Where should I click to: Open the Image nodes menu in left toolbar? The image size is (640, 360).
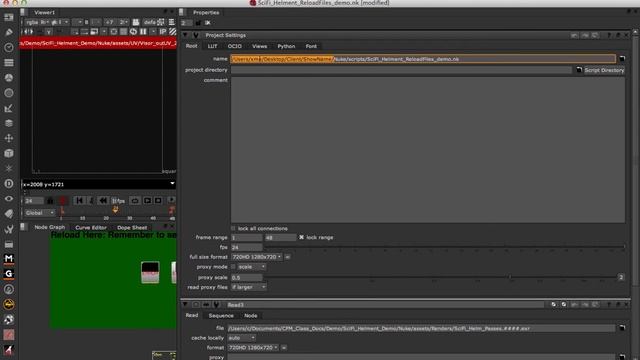tap(9, 18)
